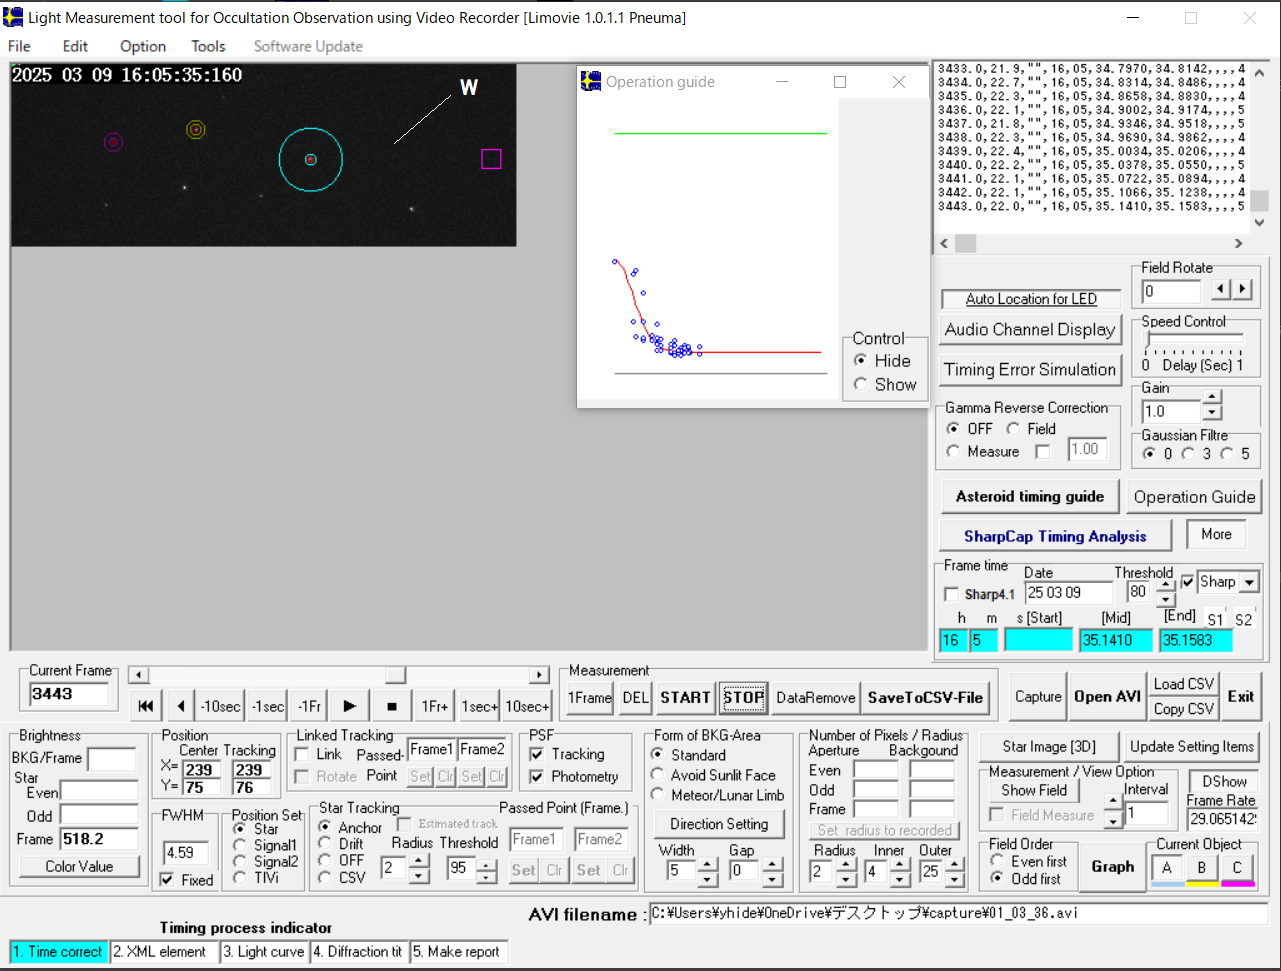
Task: Select Show radio in Operation guide Control
Action: (x=861, y=384)
